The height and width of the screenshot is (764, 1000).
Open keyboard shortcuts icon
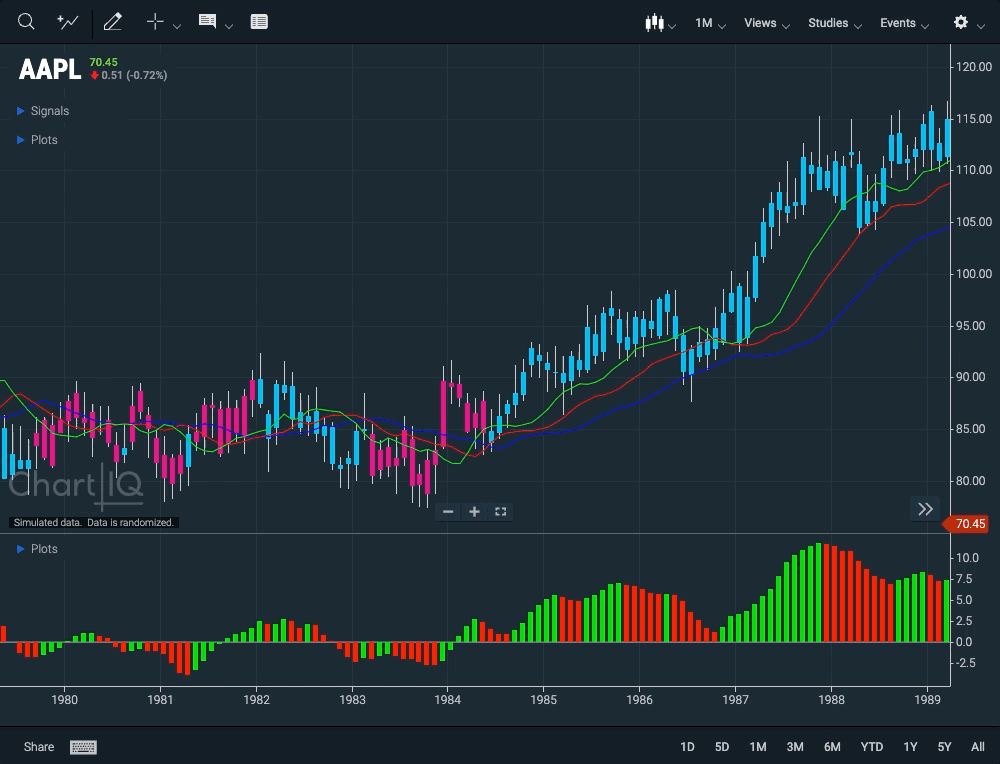click(83, 747)
